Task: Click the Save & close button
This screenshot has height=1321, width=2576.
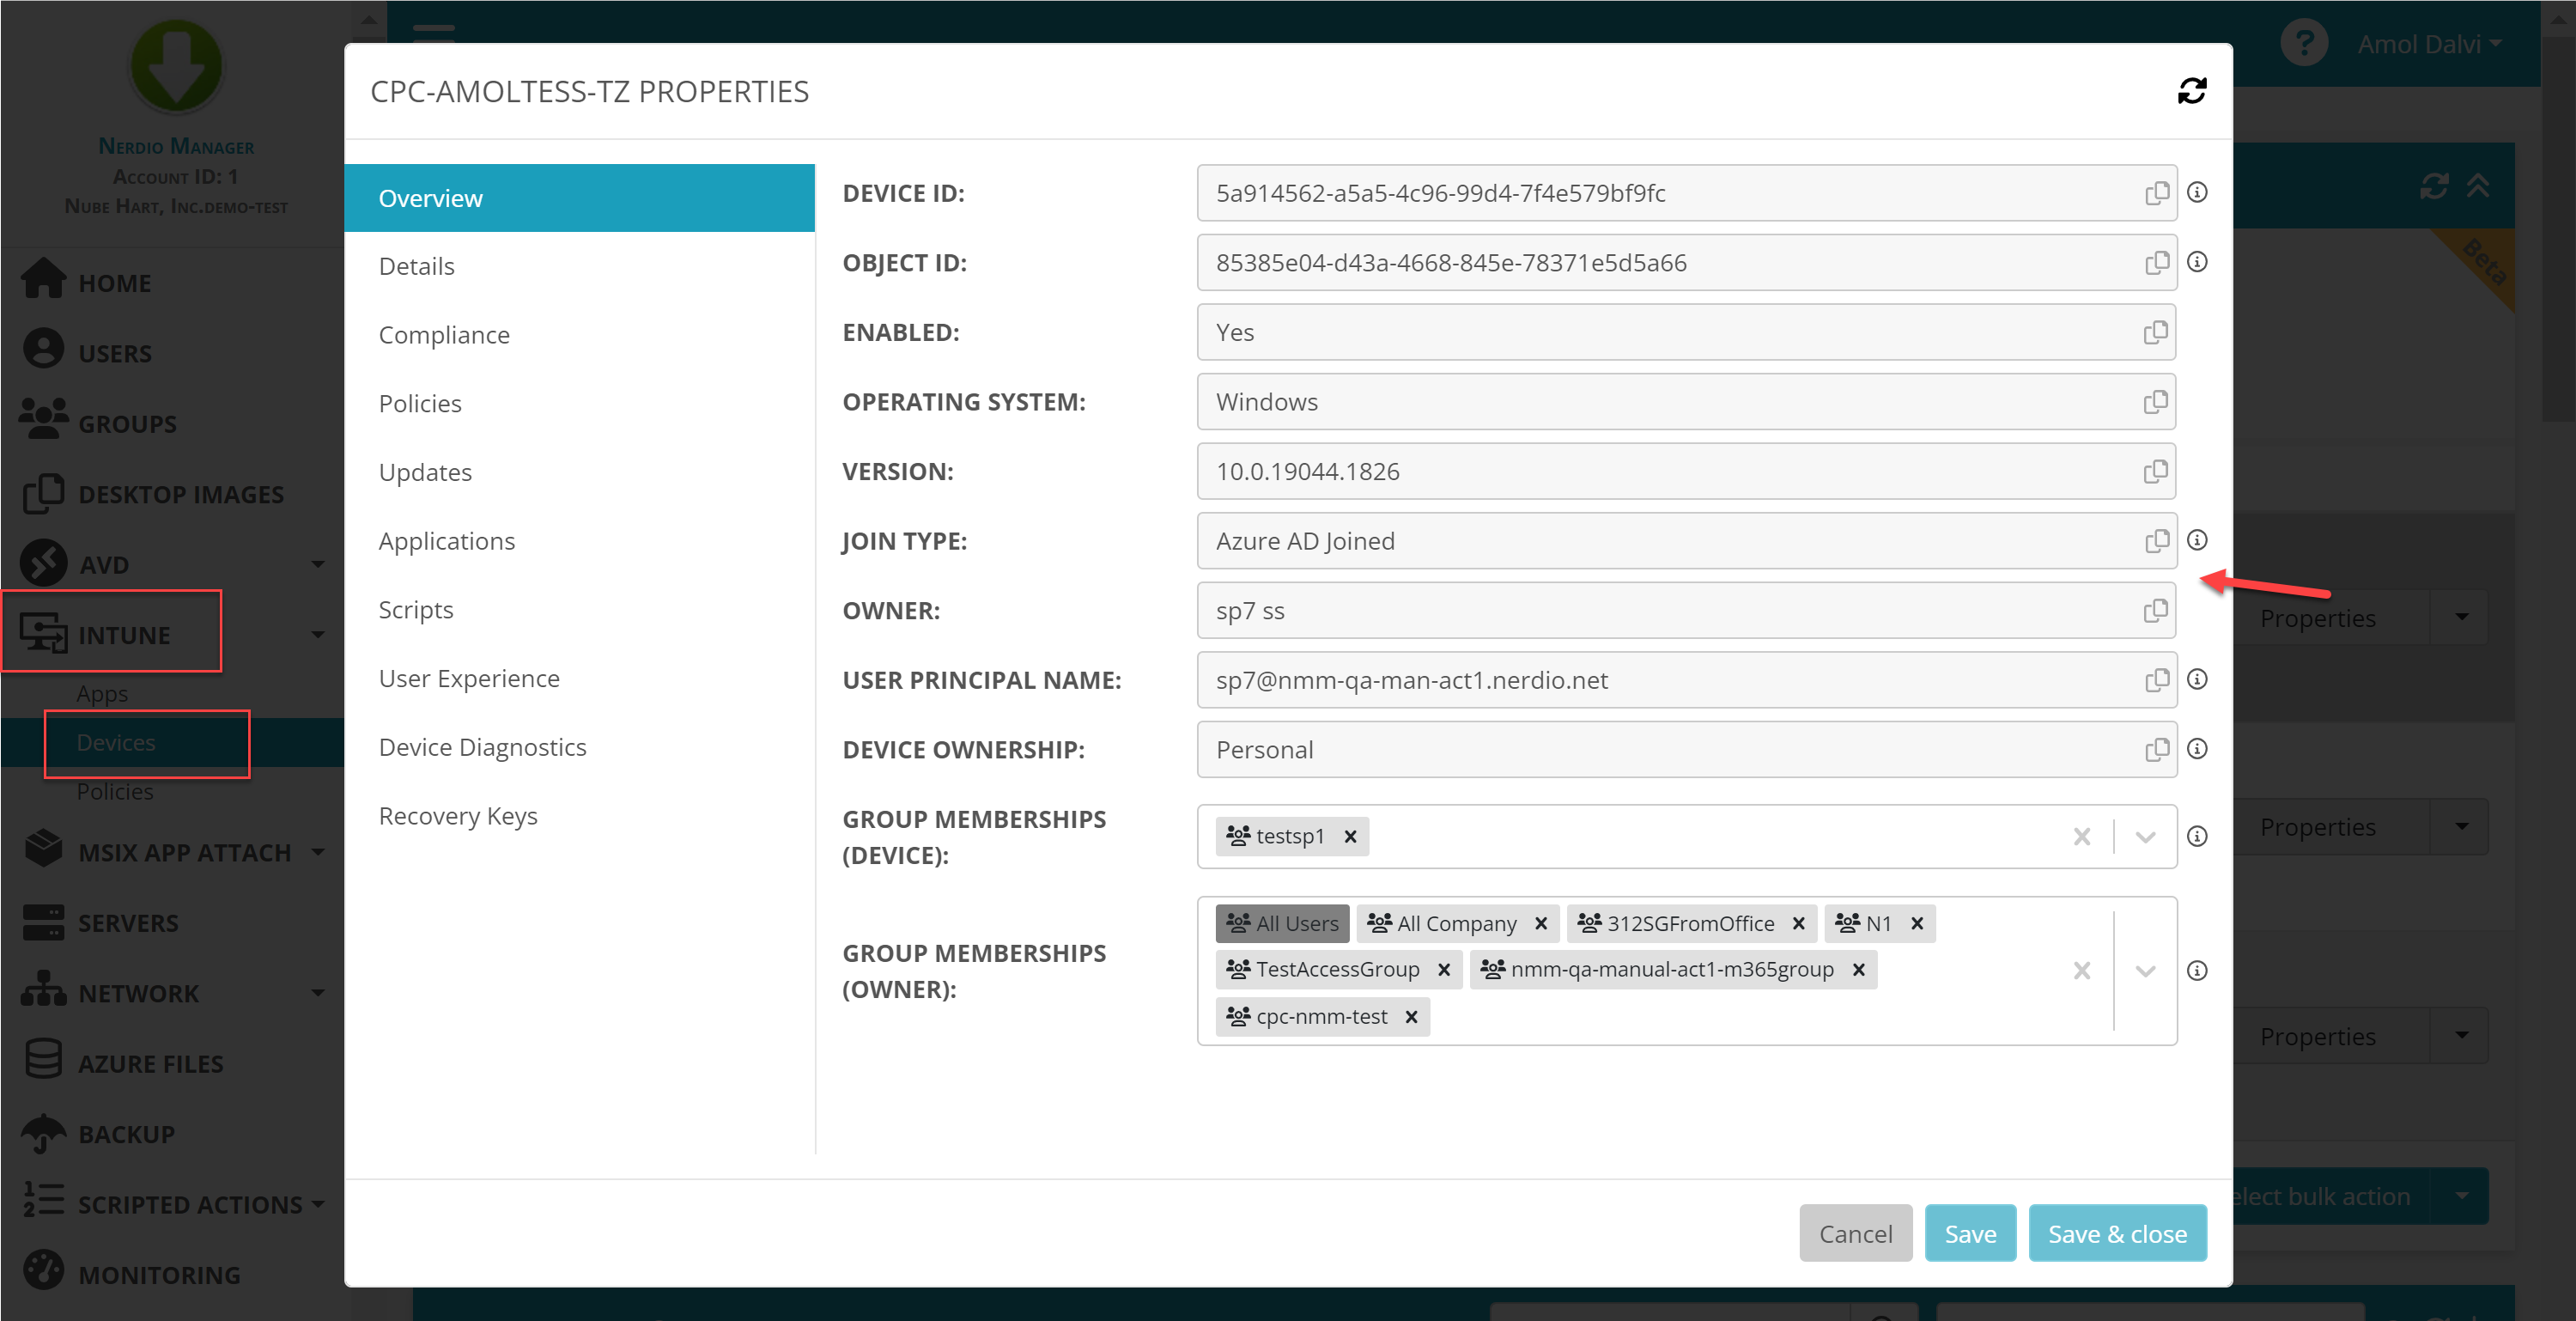Action: tap(2117, 1233)
